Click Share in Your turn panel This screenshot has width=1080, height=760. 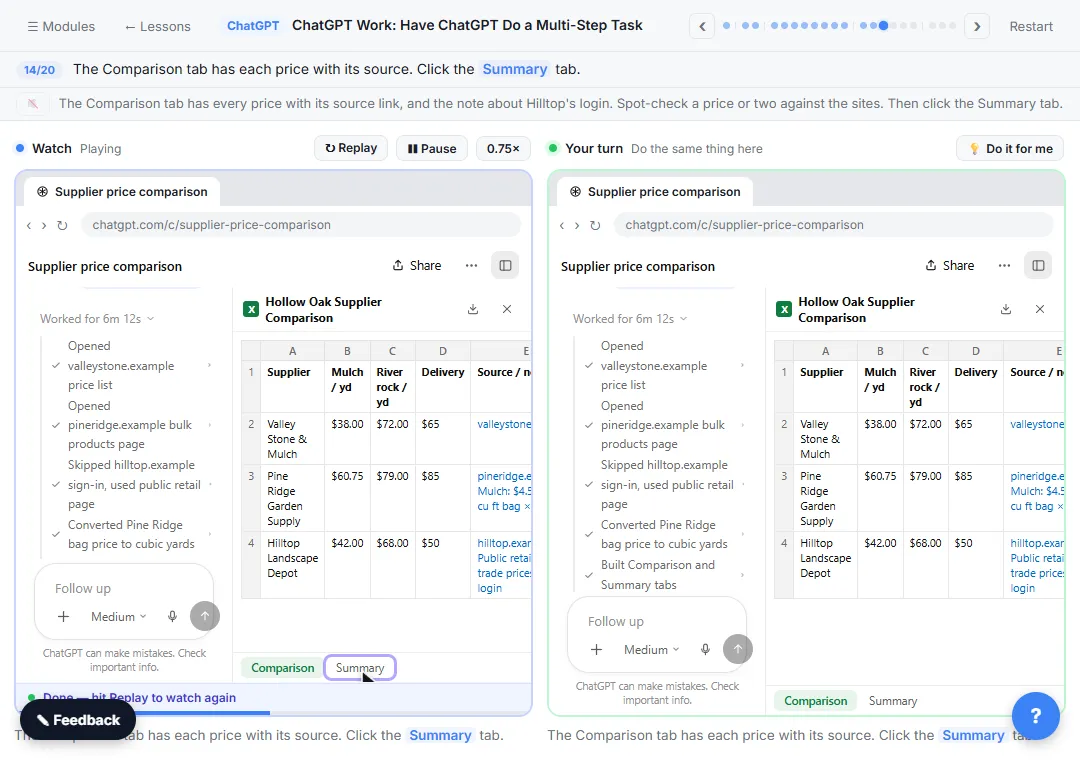tap(950, 265)
